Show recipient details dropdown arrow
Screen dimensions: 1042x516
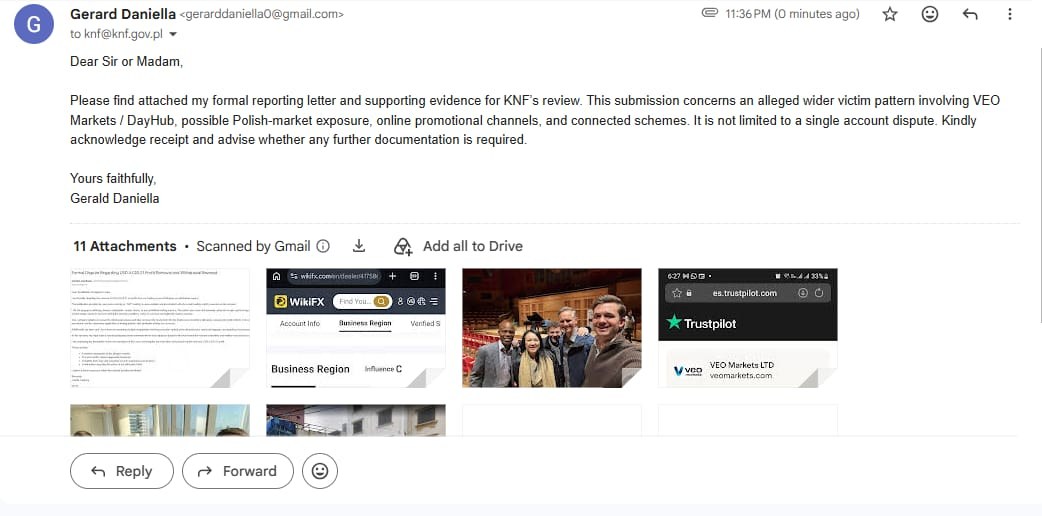pos(173,34)
